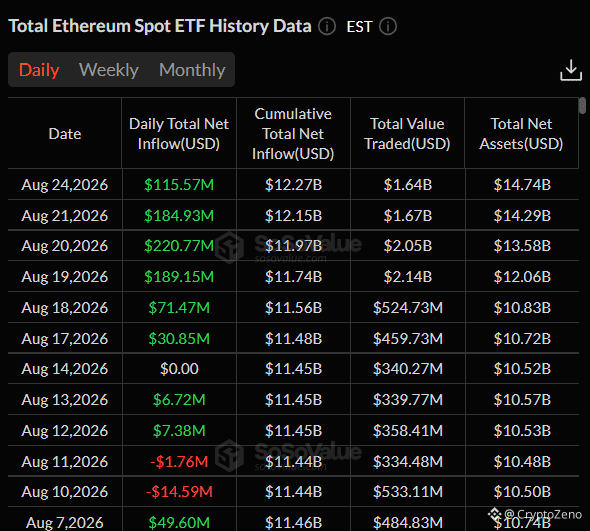Click the info icon next to EST
590x531 pixels.
(x=388, y=27)
